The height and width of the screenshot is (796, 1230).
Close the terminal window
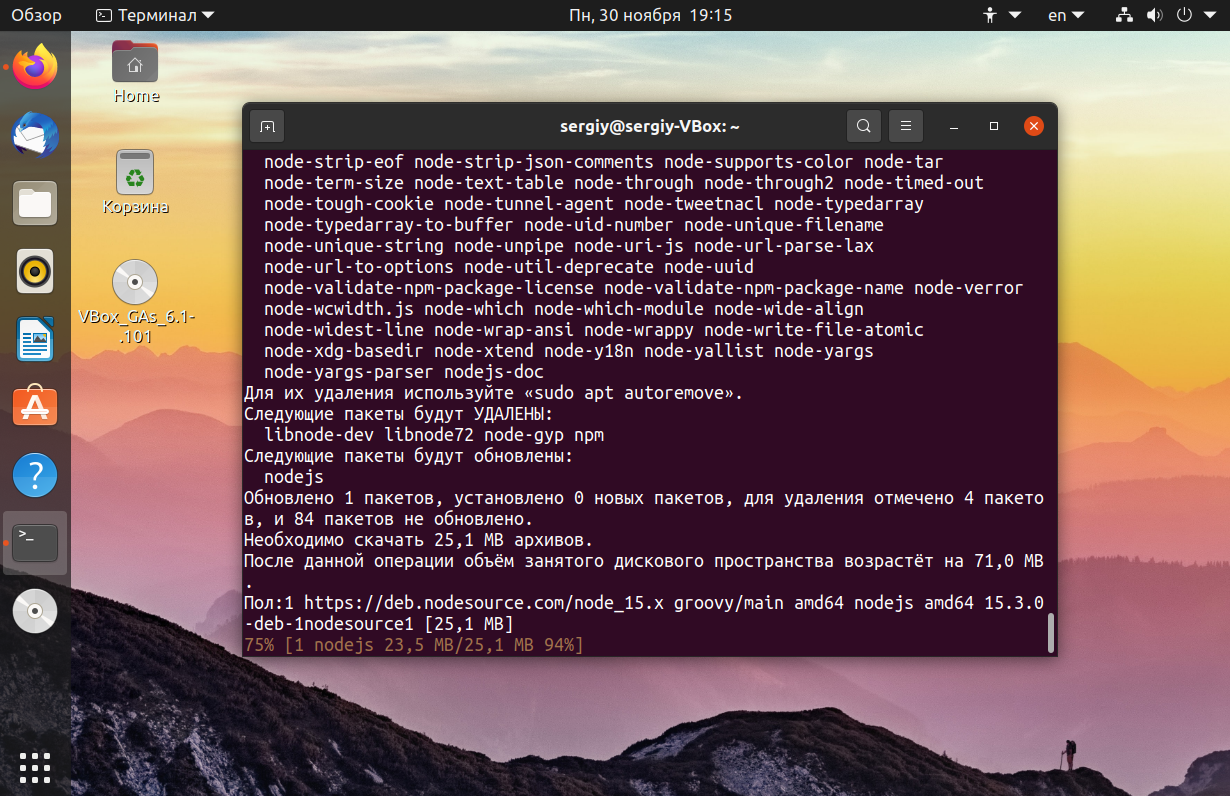coord(1034,127)
